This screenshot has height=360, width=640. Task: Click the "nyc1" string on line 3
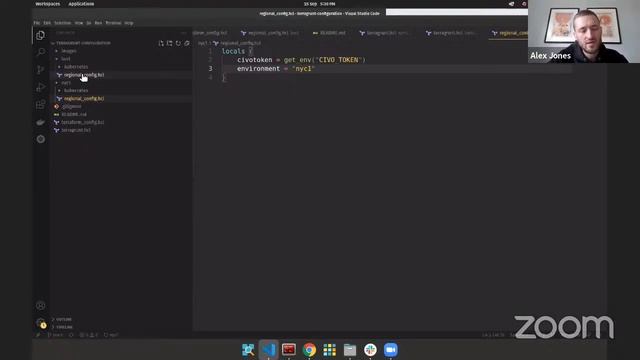click(x=303, y=69)
